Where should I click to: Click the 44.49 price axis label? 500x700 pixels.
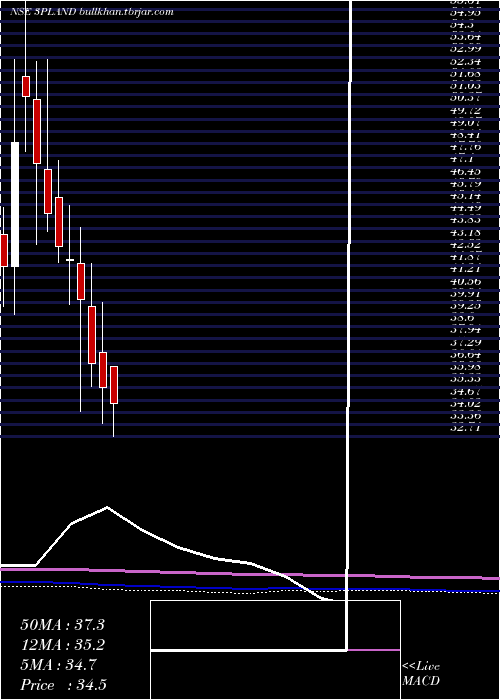pos(464,208)
